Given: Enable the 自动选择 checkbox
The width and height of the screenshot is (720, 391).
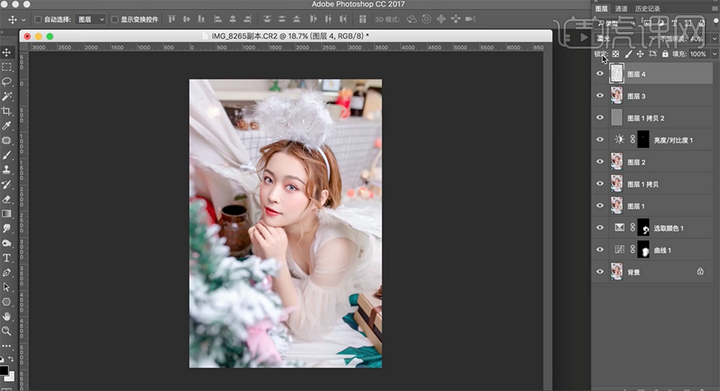Looking at the screenshot, I should click(x=38, y=19).
